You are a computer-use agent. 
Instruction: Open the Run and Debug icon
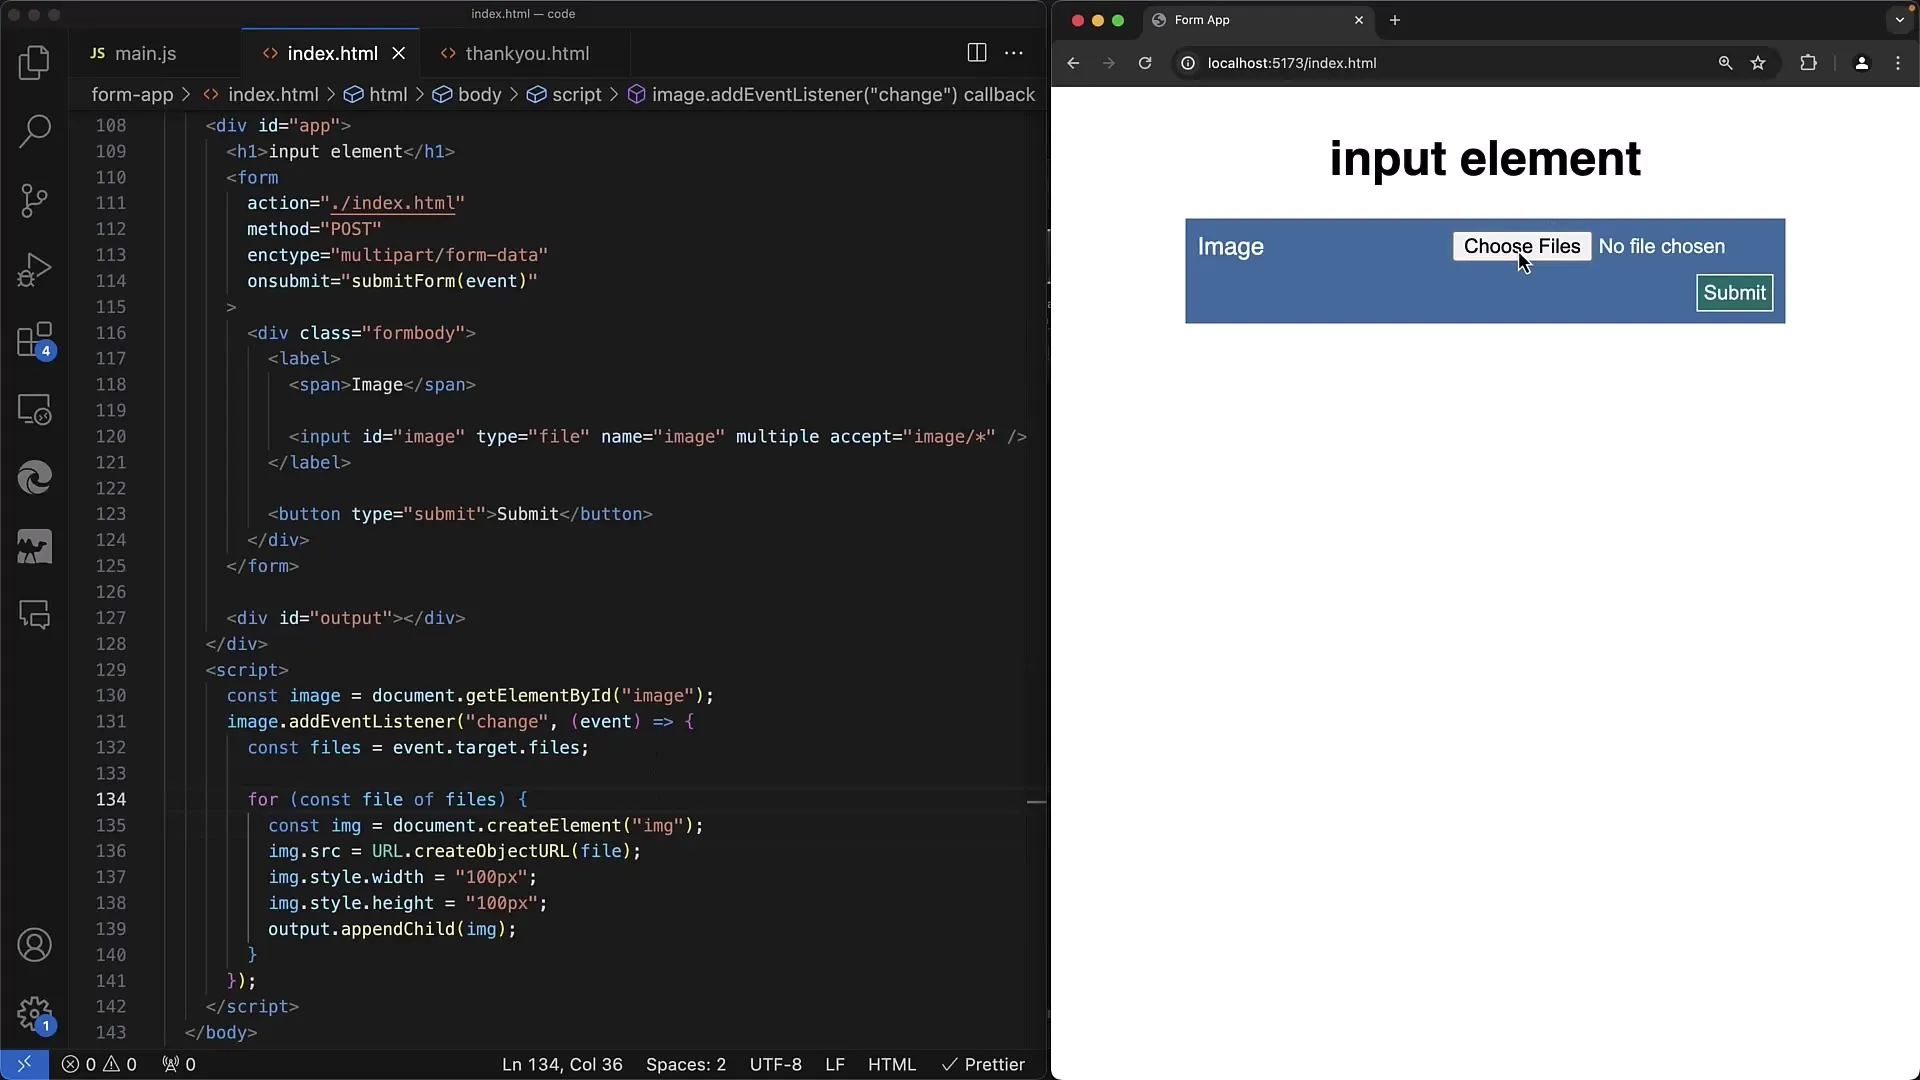pyautogui.click(x=34, y=268)
